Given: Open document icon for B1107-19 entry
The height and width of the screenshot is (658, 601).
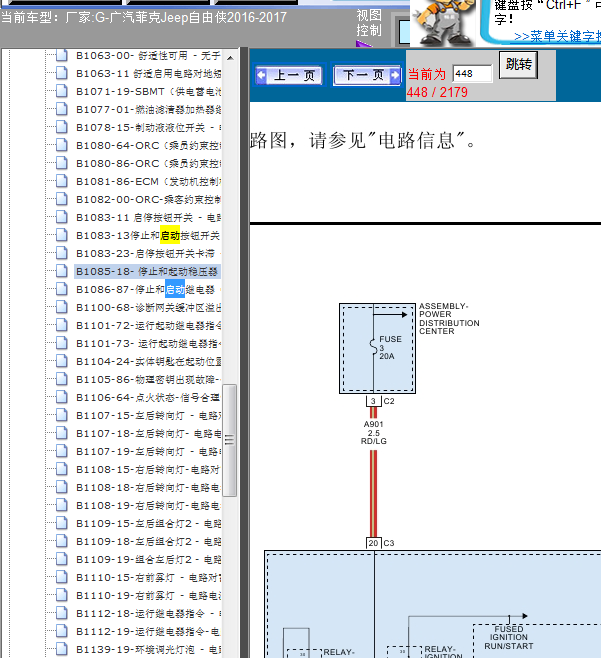Looking at the screenshot, I should click(x=62, y=452).
